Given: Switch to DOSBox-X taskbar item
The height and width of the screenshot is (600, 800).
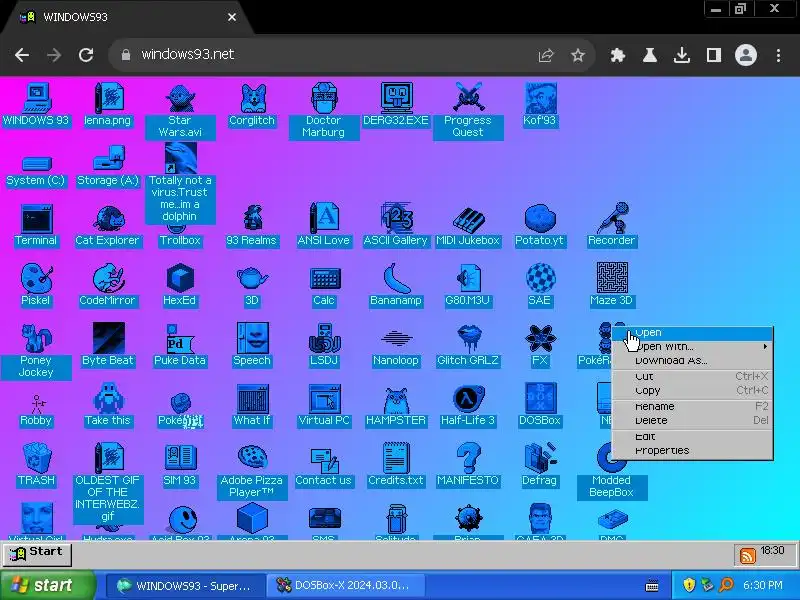Looking at the screenshot, I should pos(346,585).
